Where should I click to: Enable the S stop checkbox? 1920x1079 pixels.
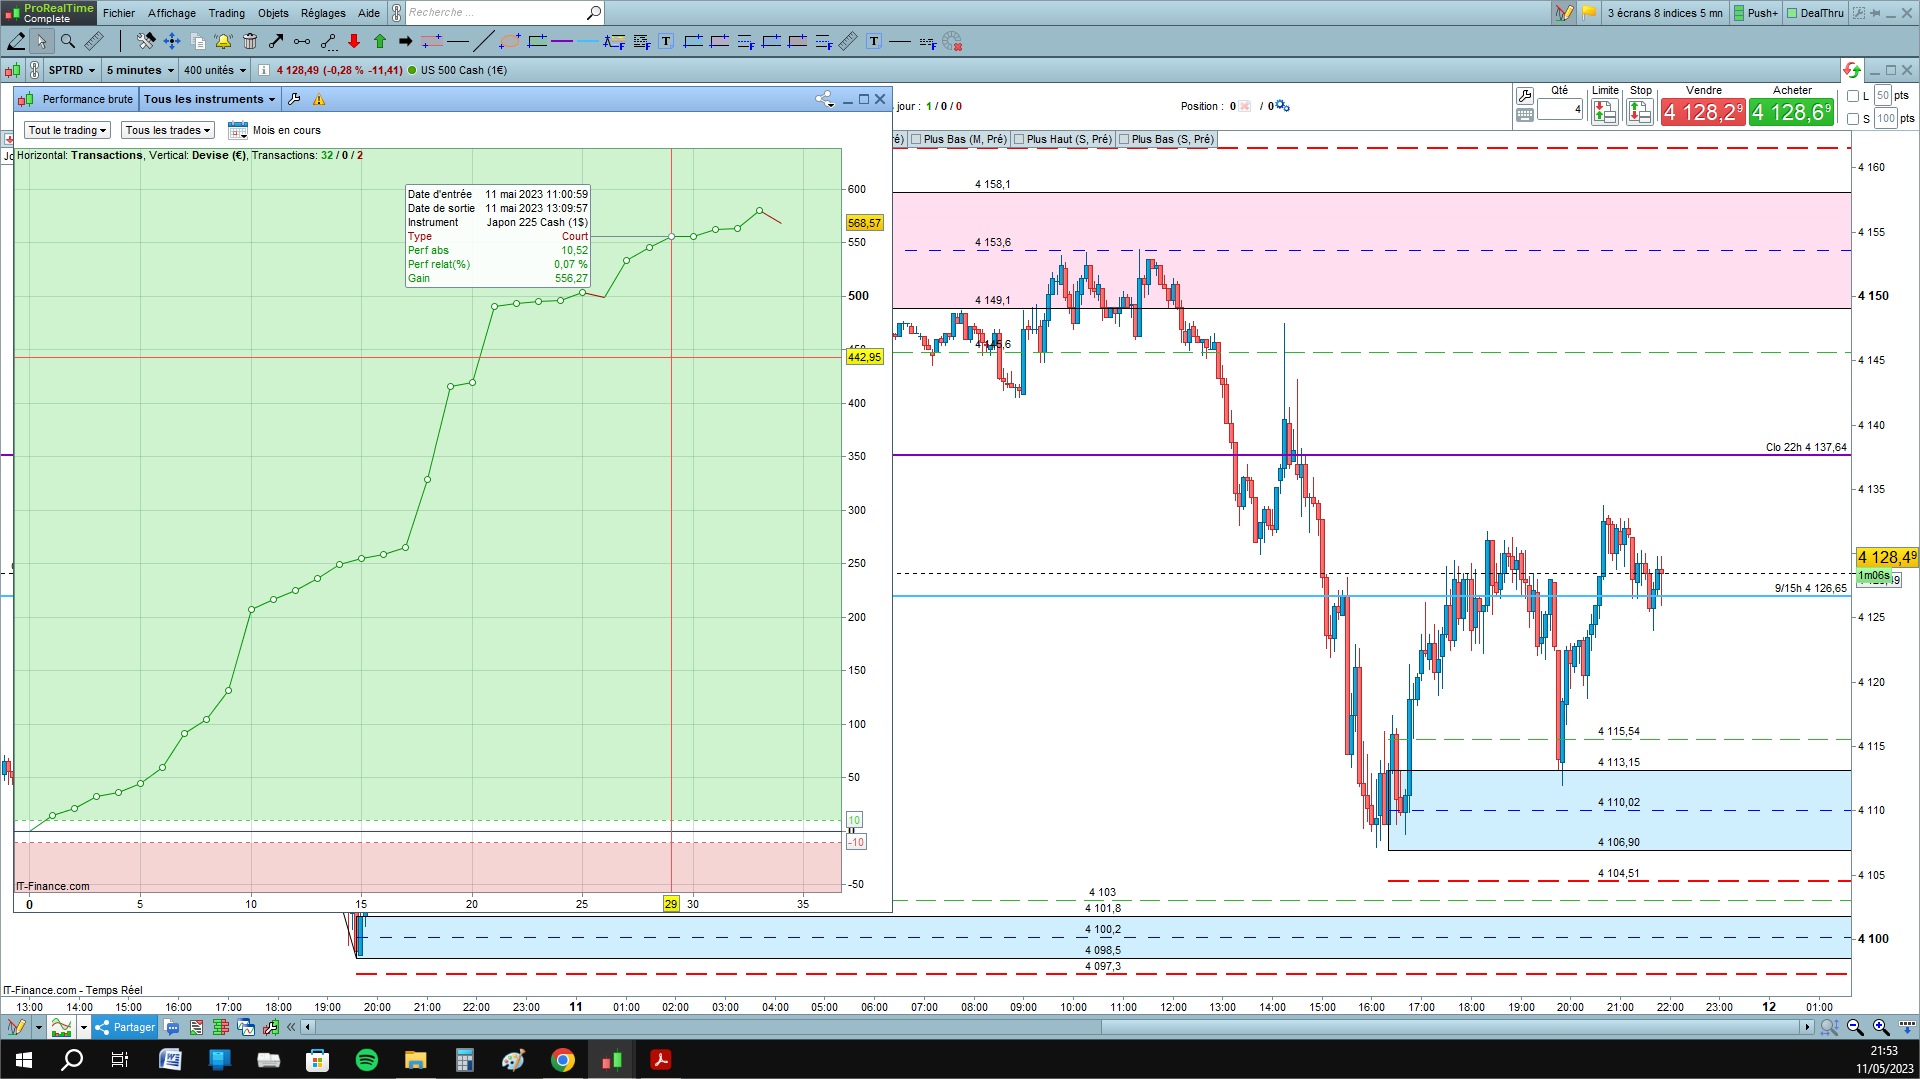[x=1853, y=119]
